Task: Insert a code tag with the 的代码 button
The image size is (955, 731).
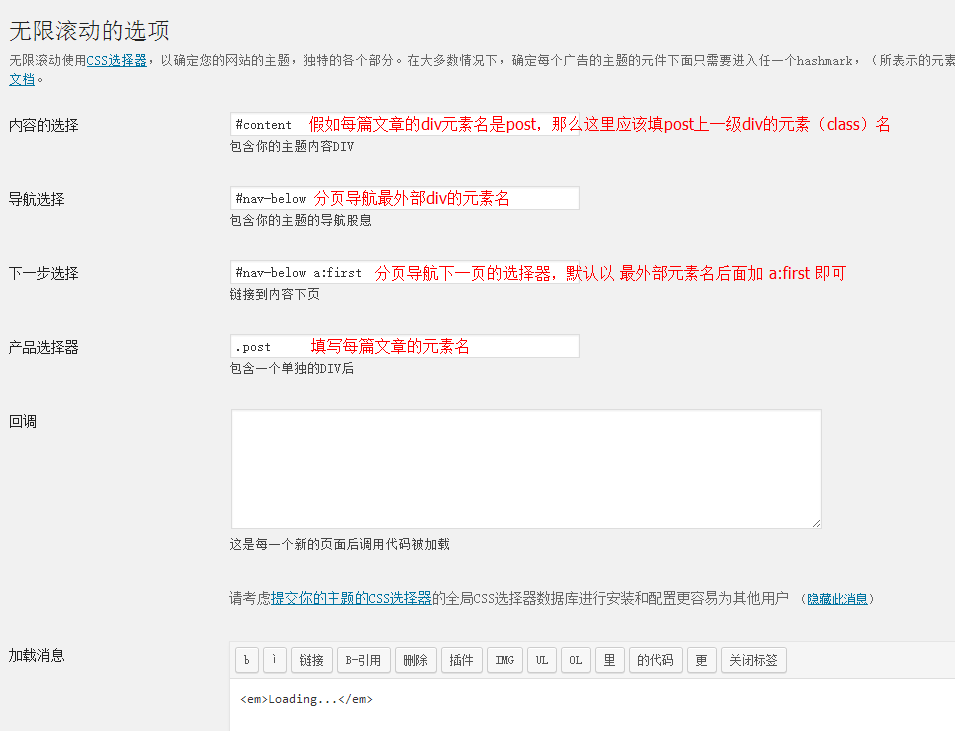Action: pyautogui.click(x=655, y=660)
